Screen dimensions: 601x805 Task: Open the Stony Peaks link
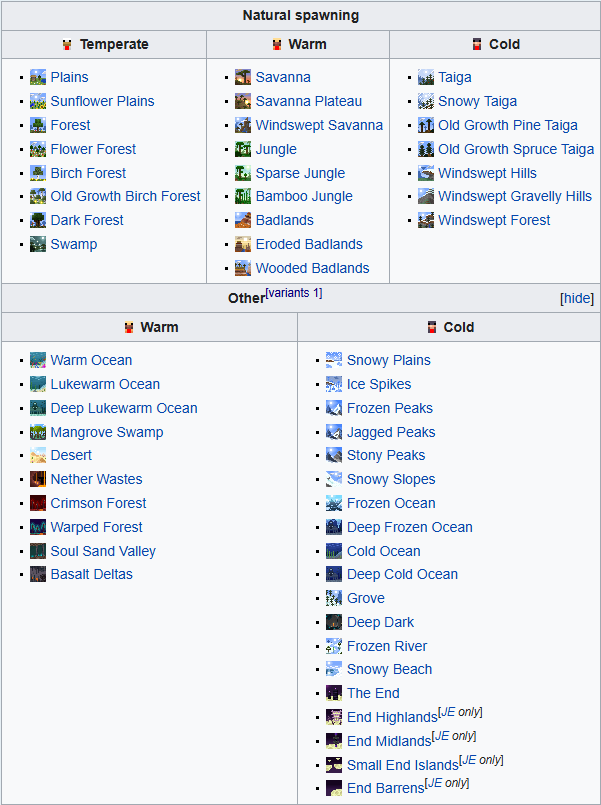[x=386, y=455]
